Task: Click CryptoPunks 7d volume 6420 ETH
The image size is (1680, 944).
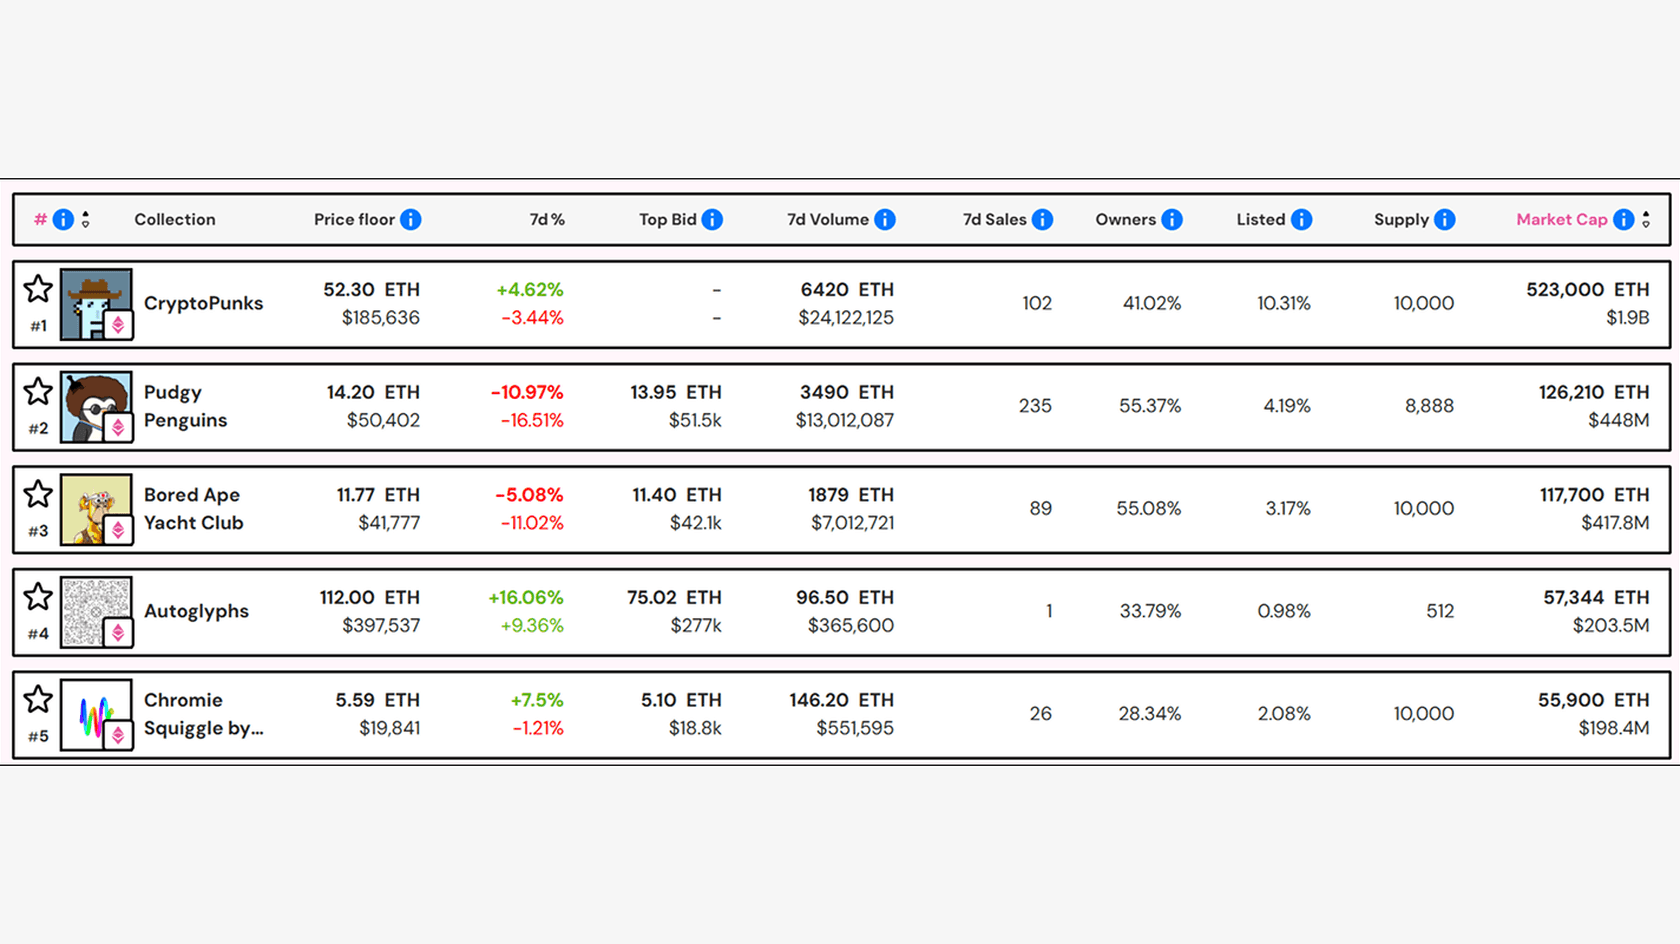Action: [847, 289]
